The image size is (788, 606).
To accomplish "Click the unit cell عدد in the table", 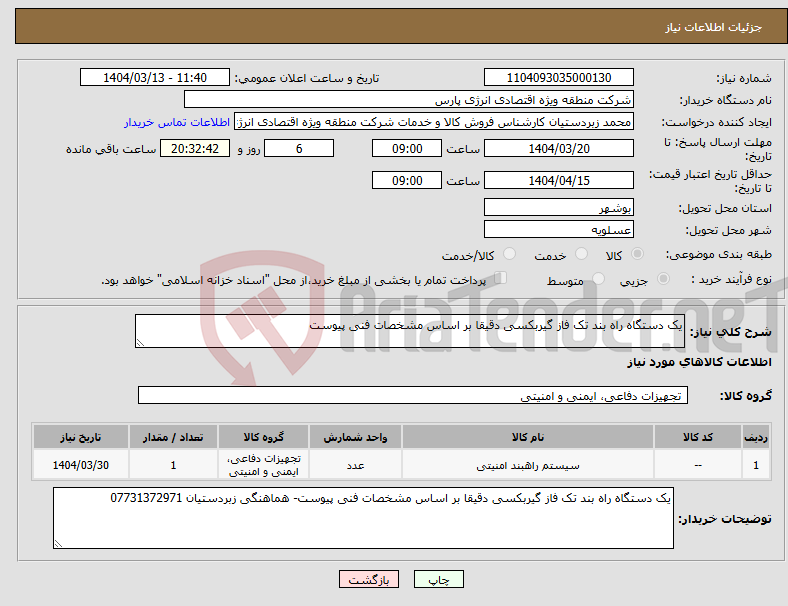I will coord(355,466).
